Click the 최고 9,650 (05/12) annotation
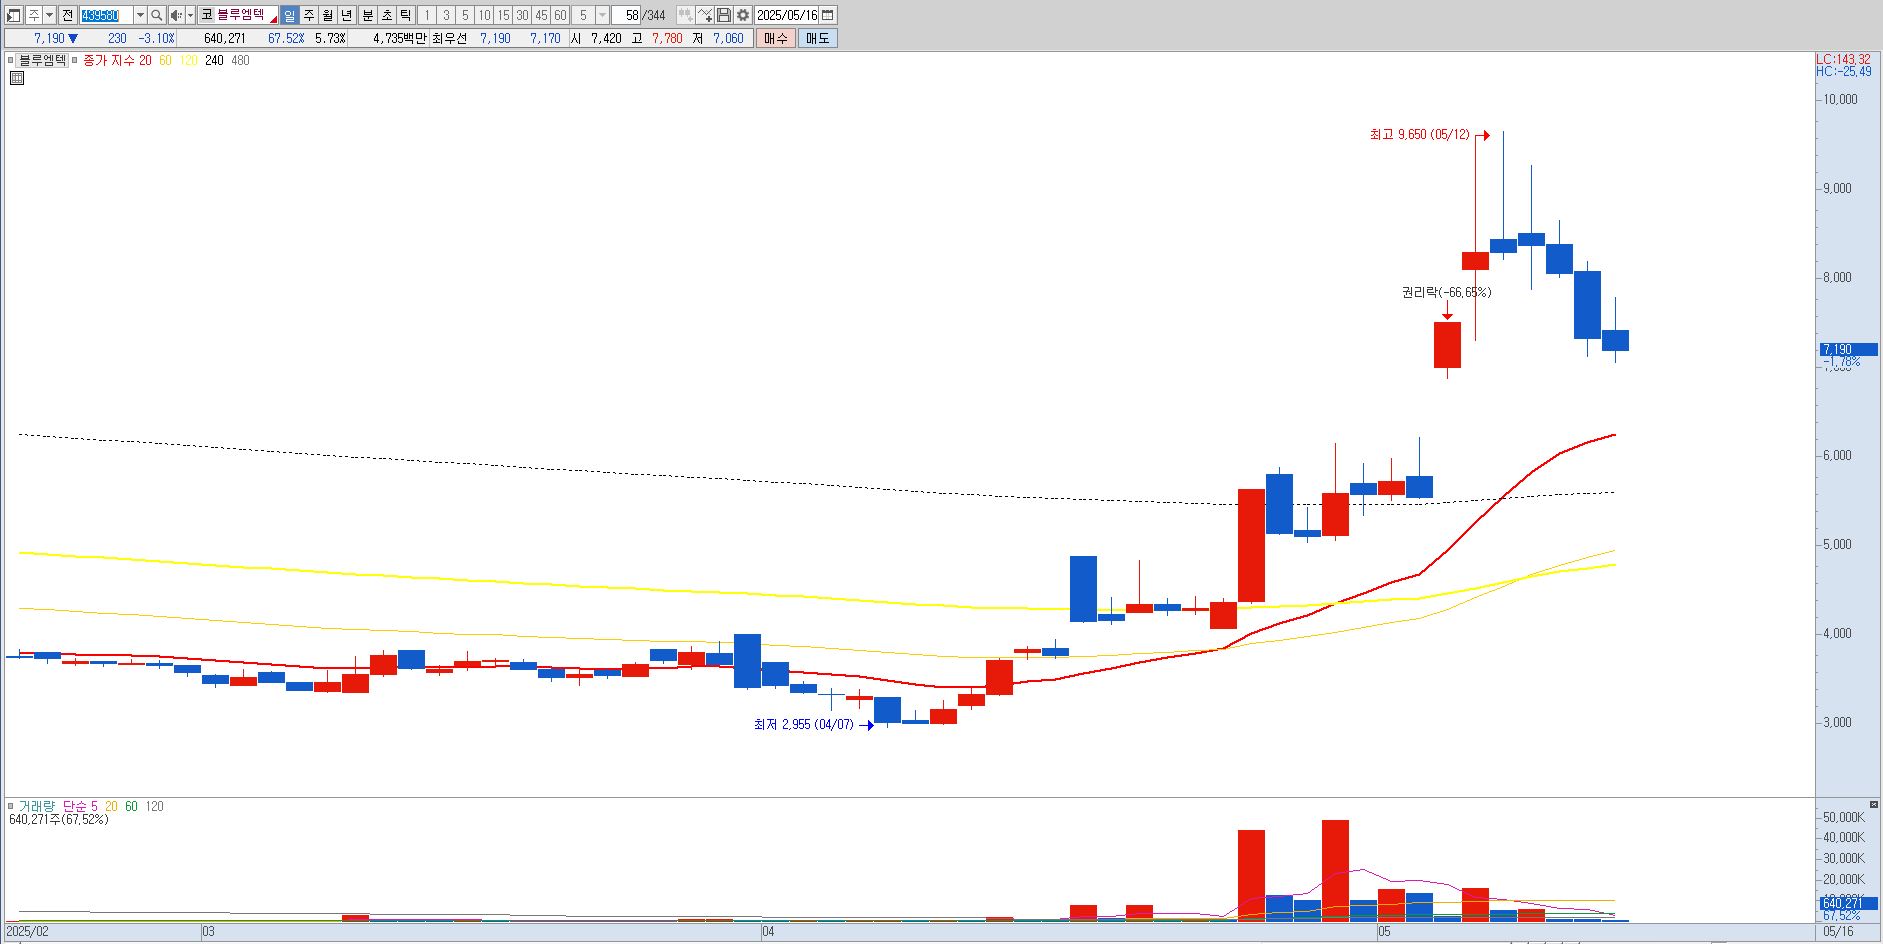1883x944 pixels. 1420,134
